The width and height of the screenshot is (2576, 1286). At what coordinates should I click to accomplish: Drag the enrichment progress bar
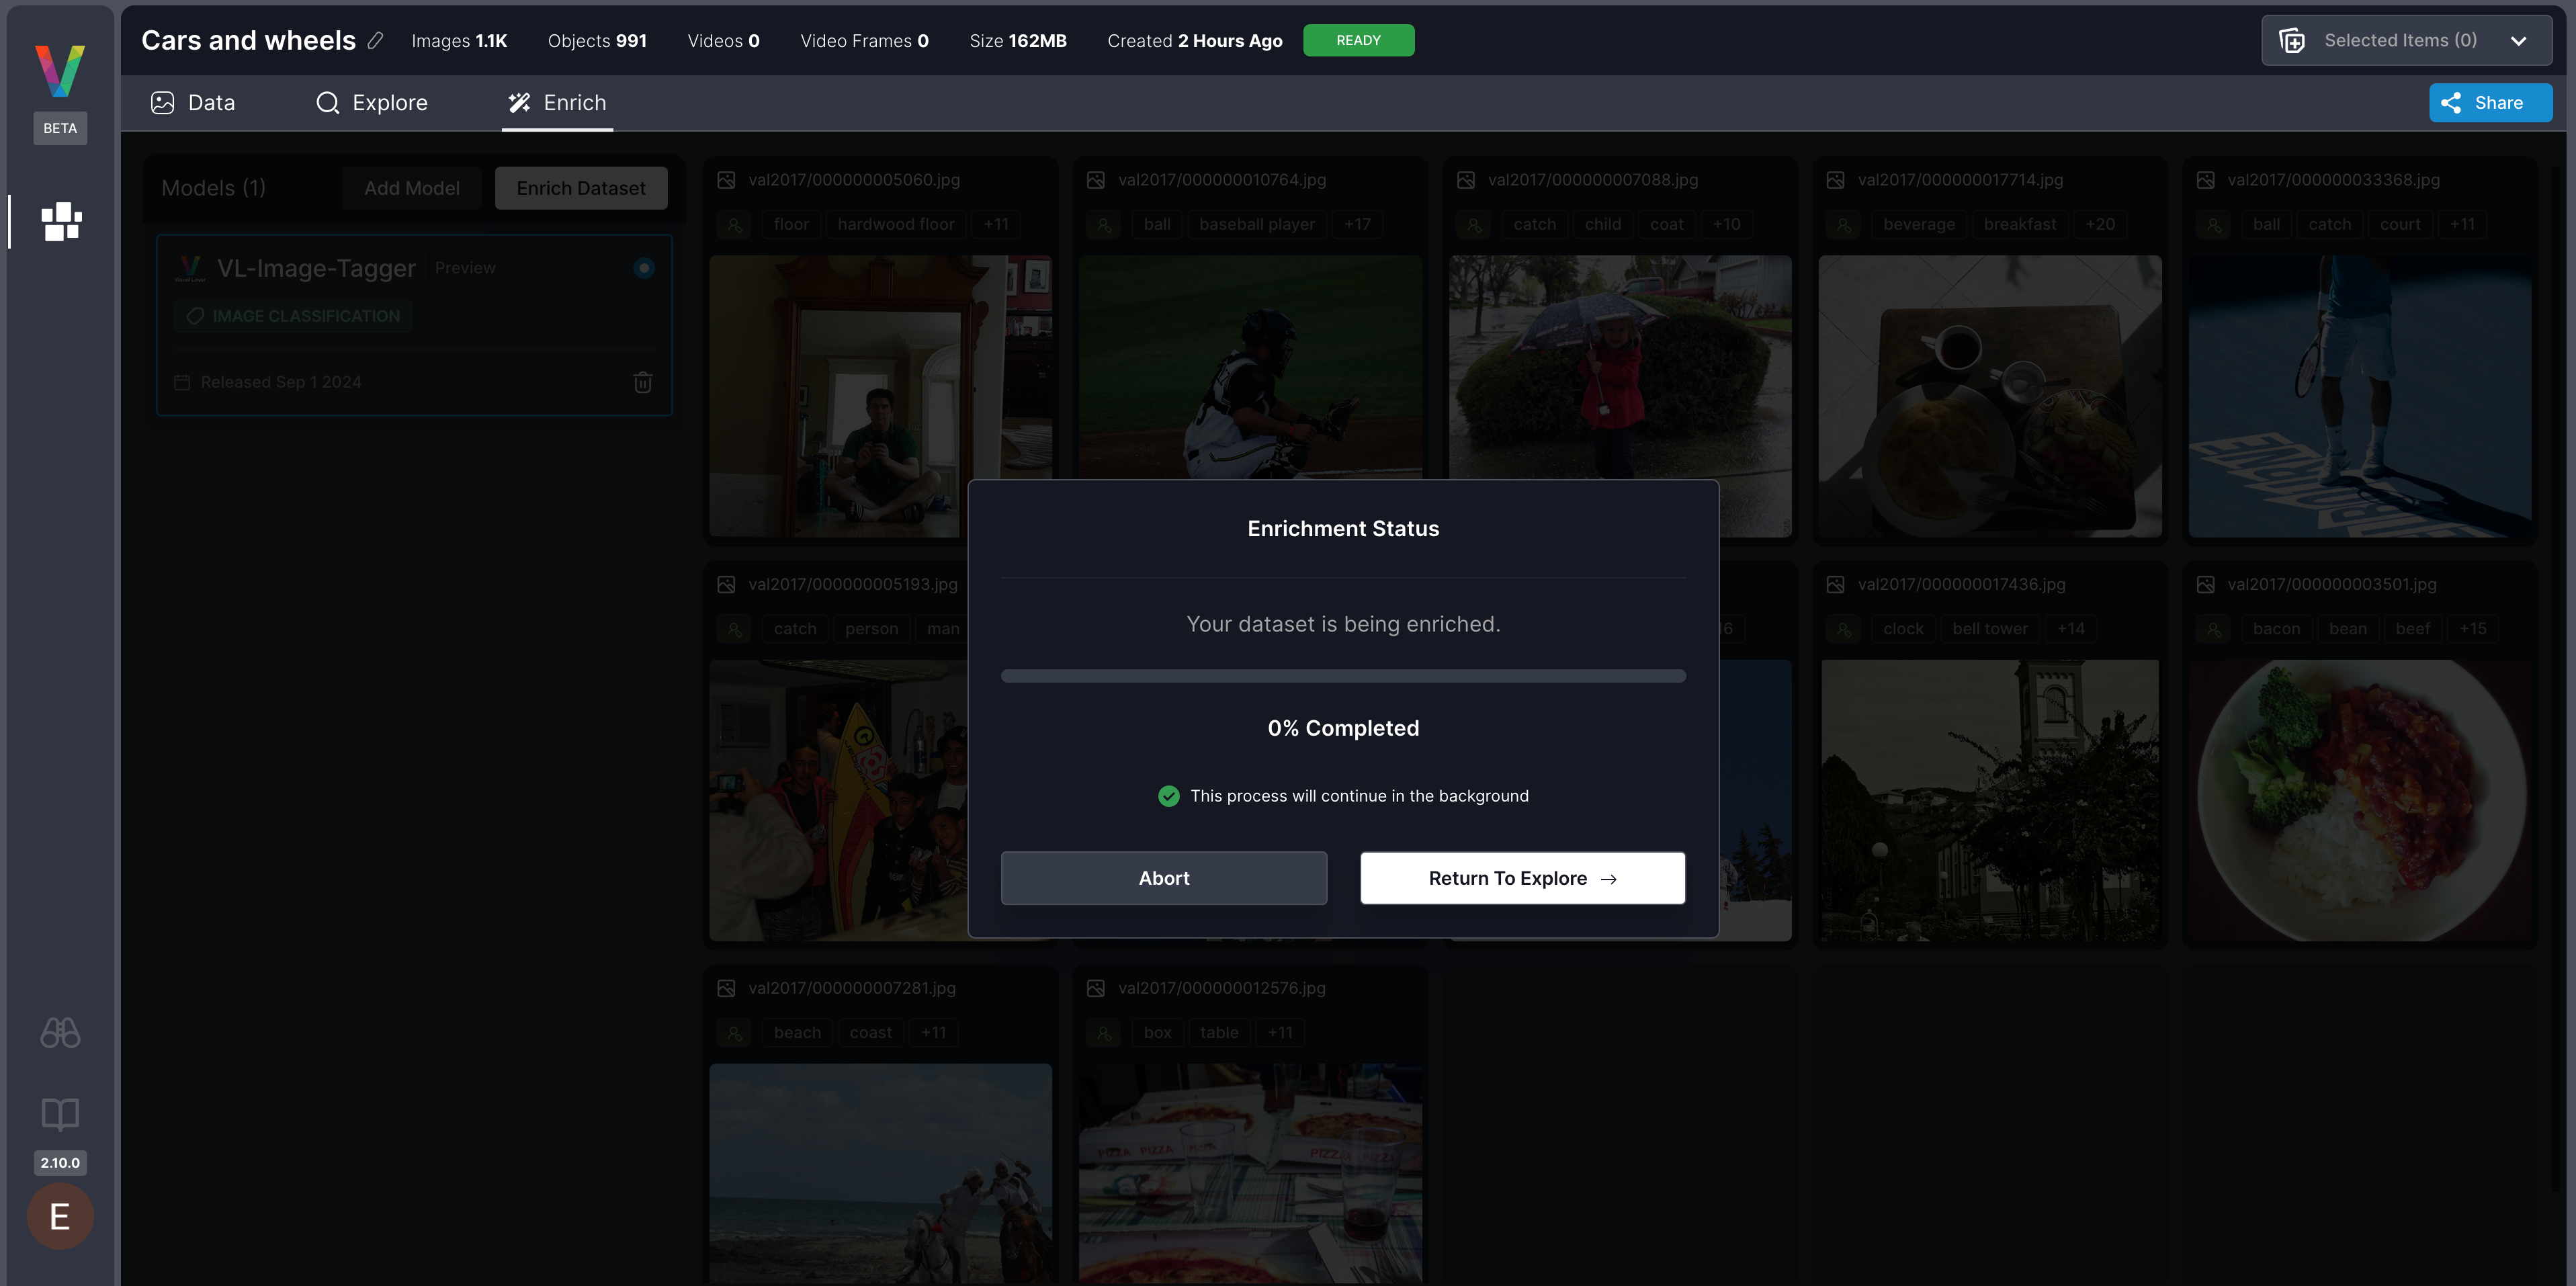[x=1342, y=675]
